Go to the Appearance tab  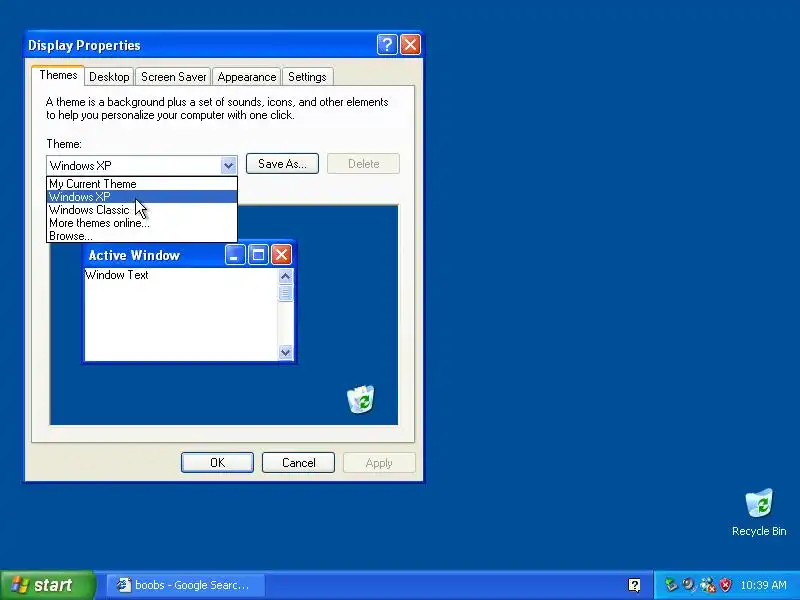(x=246, y=77)
